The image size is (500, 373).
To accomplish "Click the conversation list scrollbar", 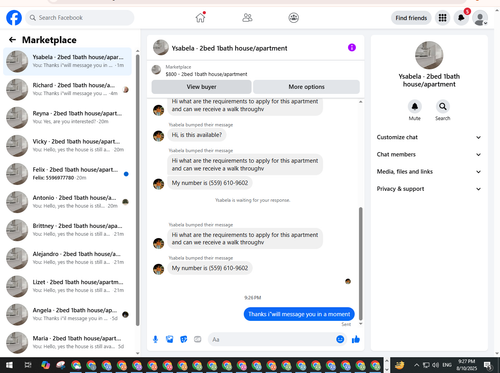I will (138, 190).
